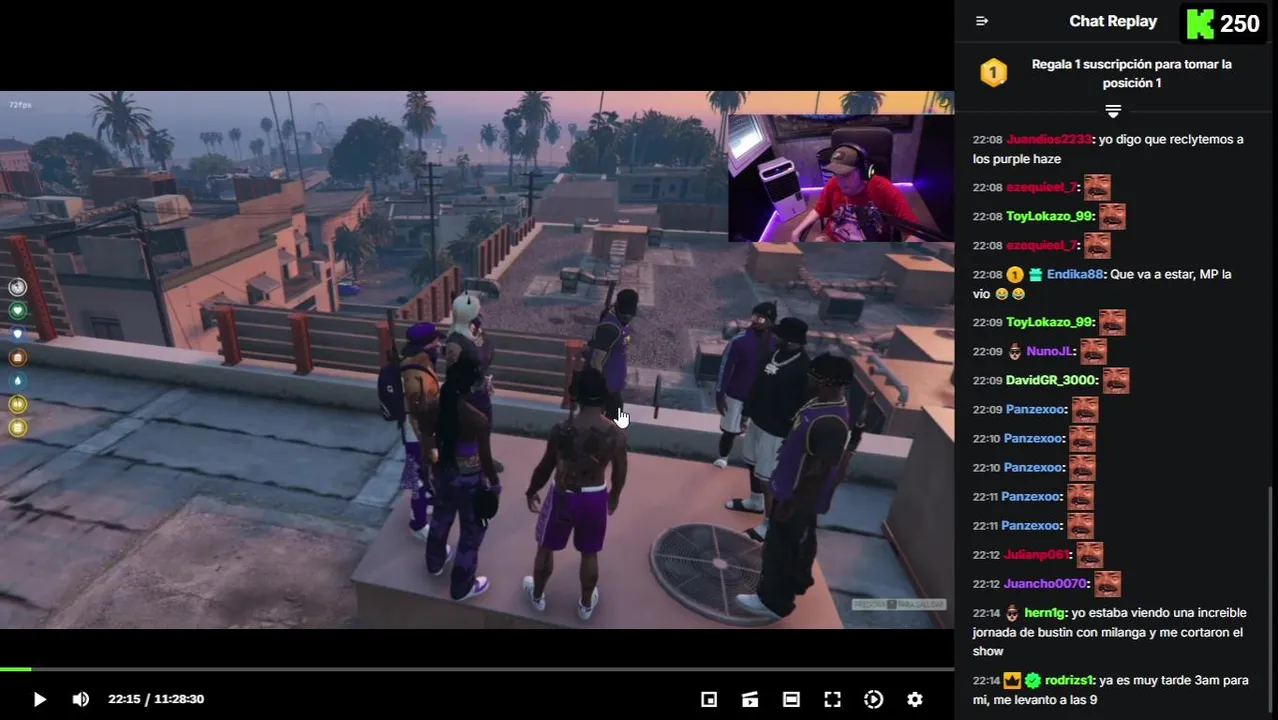Viewport: 1278px width, 720px height.
Task: Click the green Kick 250 badge
Action: tap(1223, 23)
